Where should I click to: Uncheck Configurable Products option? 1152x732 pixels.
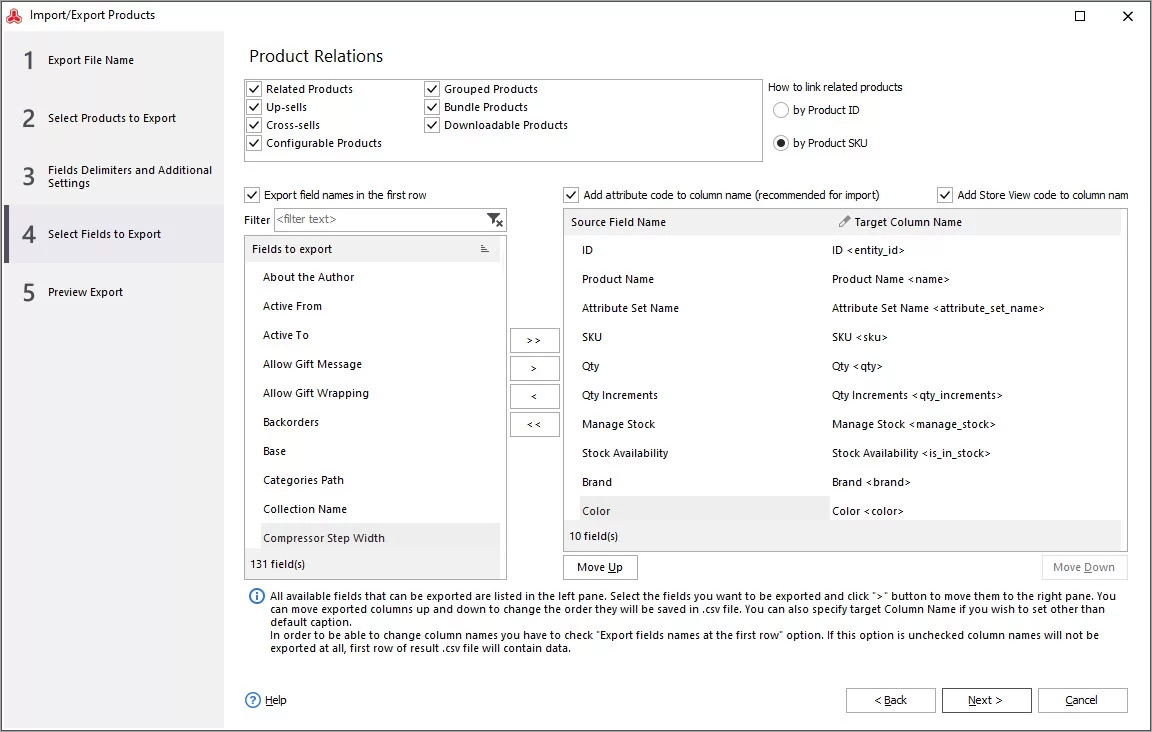[254, 143]
